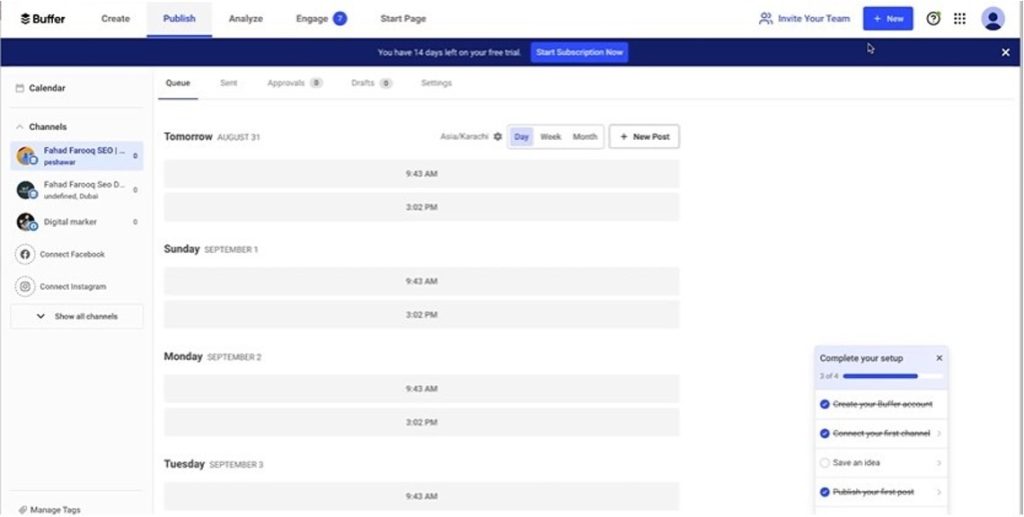Switch to the Approvals tab

pyautogui.click(x=295, y=84)
